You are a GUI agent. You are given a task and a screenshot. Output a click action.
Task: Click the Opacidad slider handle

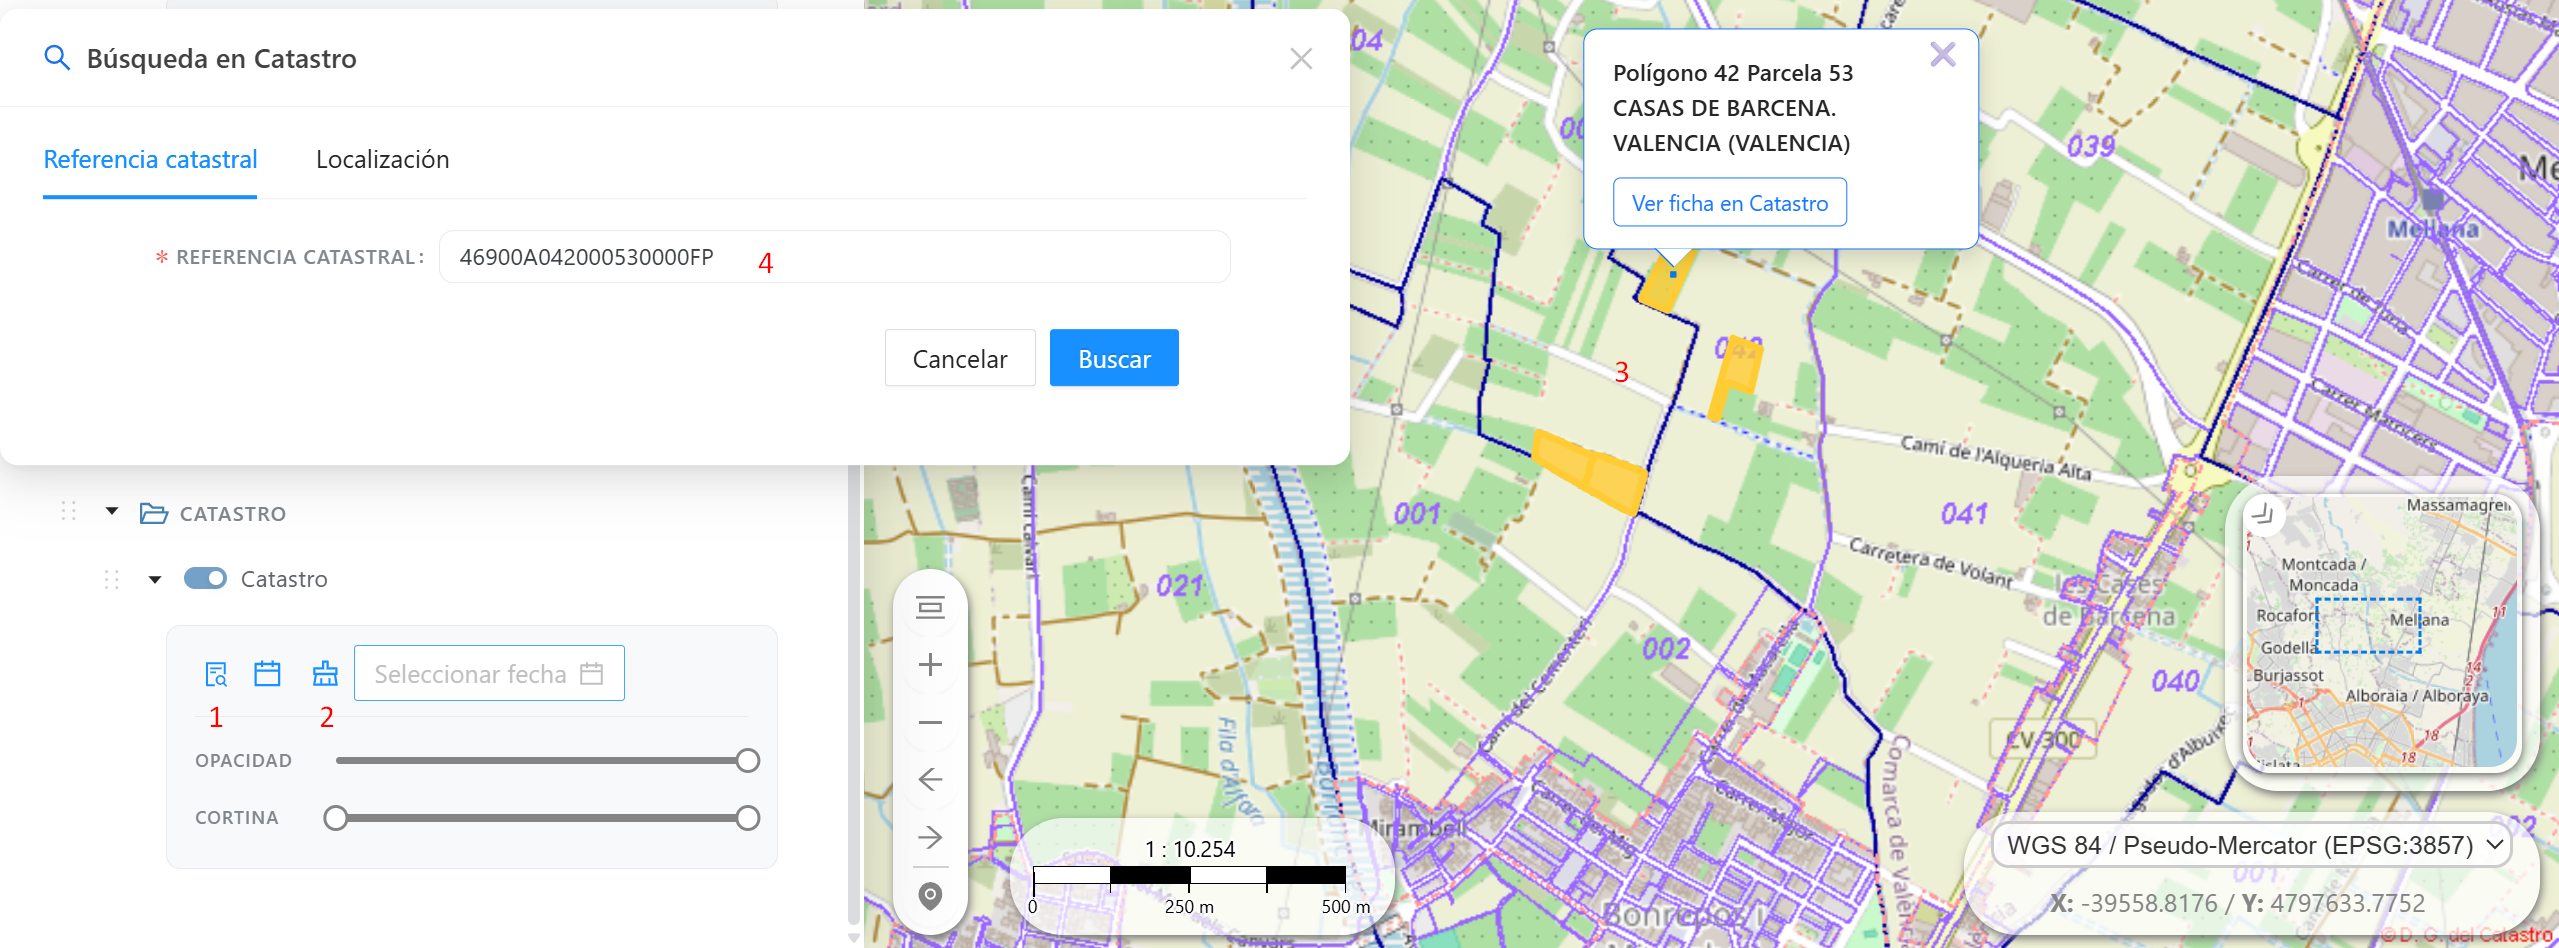747,761
